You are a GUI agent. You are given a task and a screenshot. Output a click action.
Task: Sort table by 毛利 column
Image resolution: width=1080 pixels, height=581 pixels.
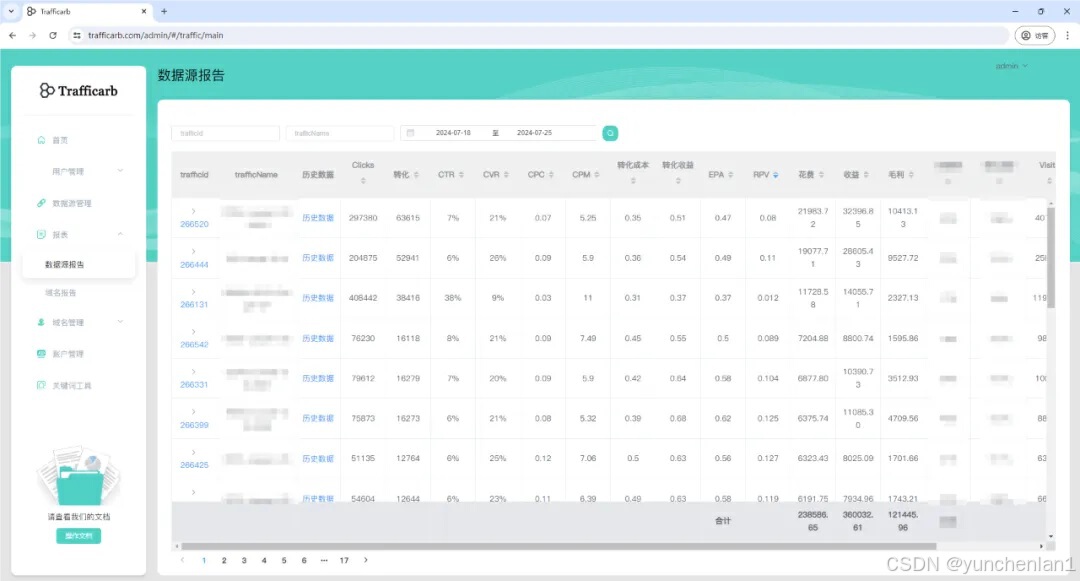tap(911, 175)
